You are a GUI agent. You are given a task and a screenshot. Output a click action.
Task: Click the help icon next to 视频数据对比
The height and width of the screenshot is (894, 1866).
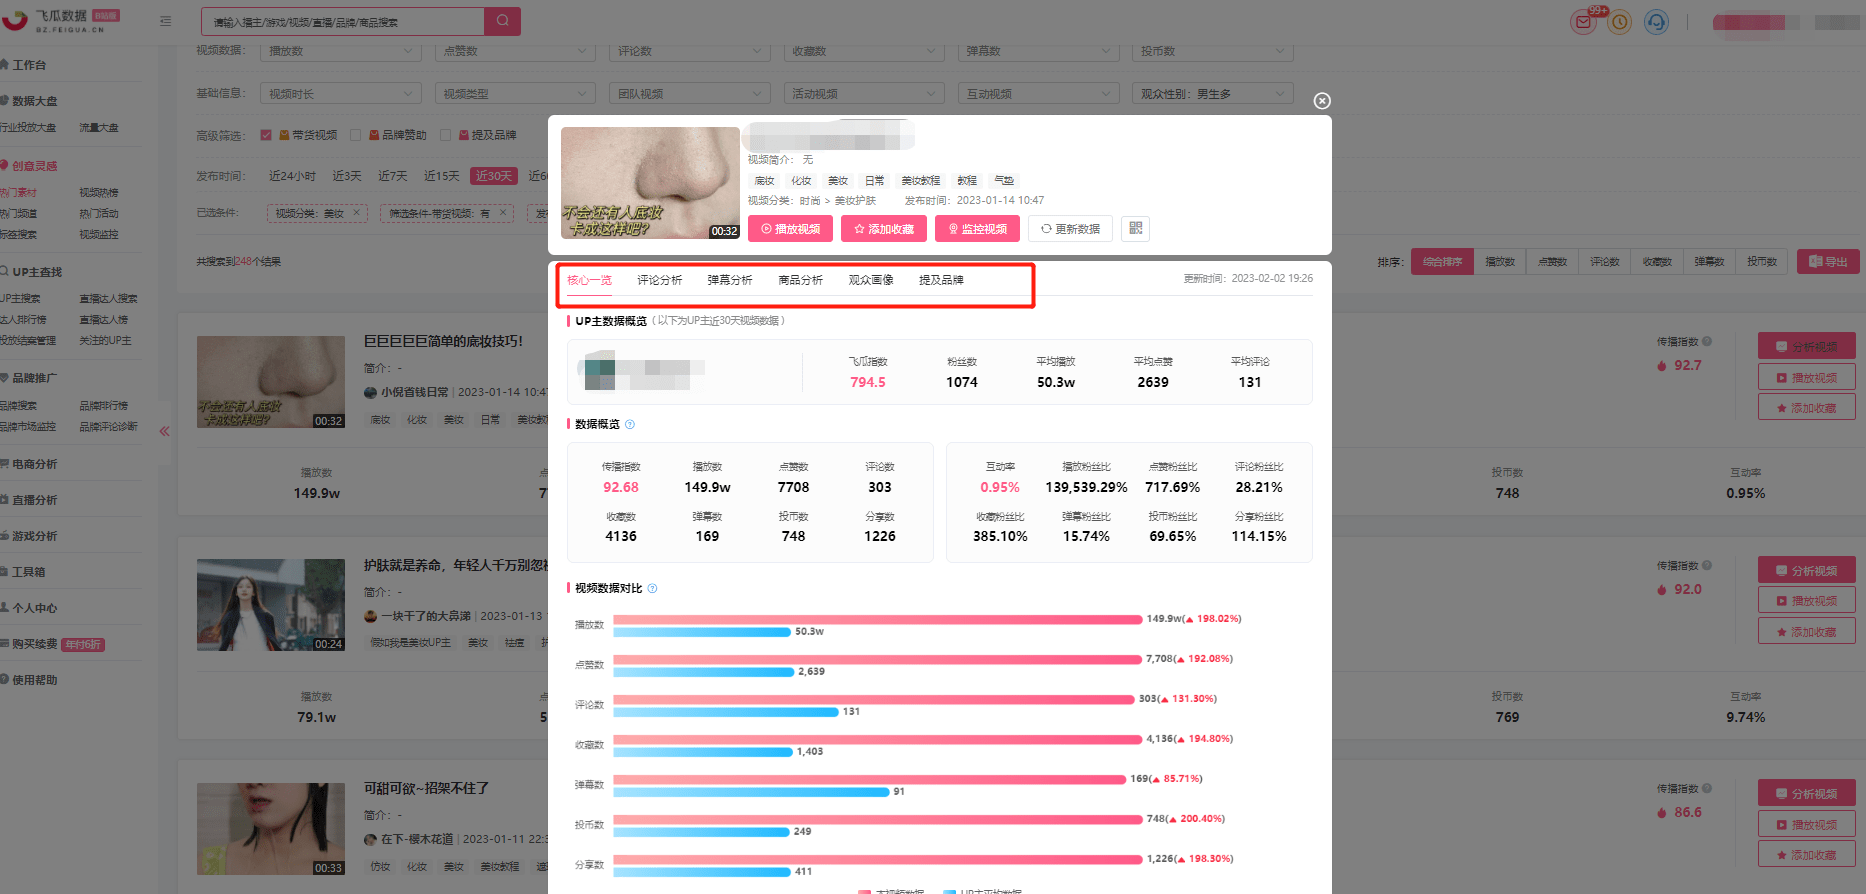click(x=652, y=589)
